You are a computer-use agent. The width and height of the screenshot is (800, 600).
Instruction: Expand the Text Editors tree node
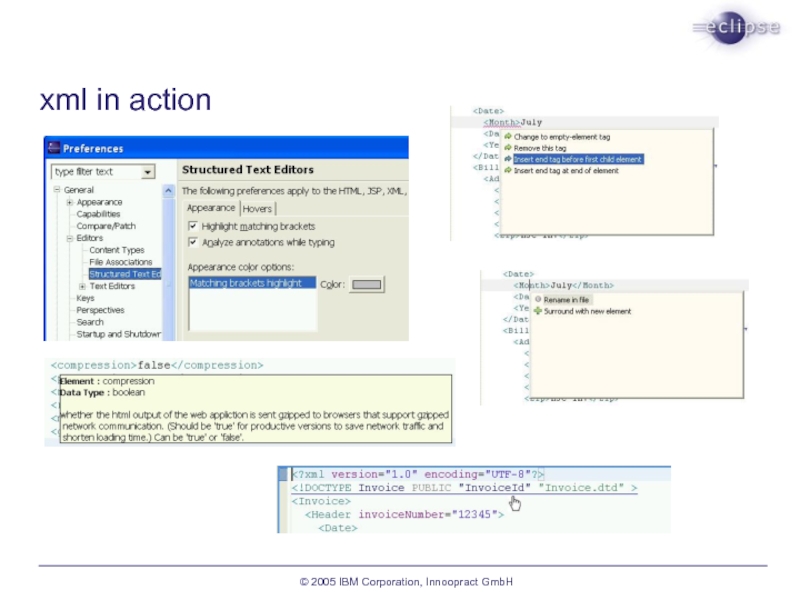click(82, 286)
